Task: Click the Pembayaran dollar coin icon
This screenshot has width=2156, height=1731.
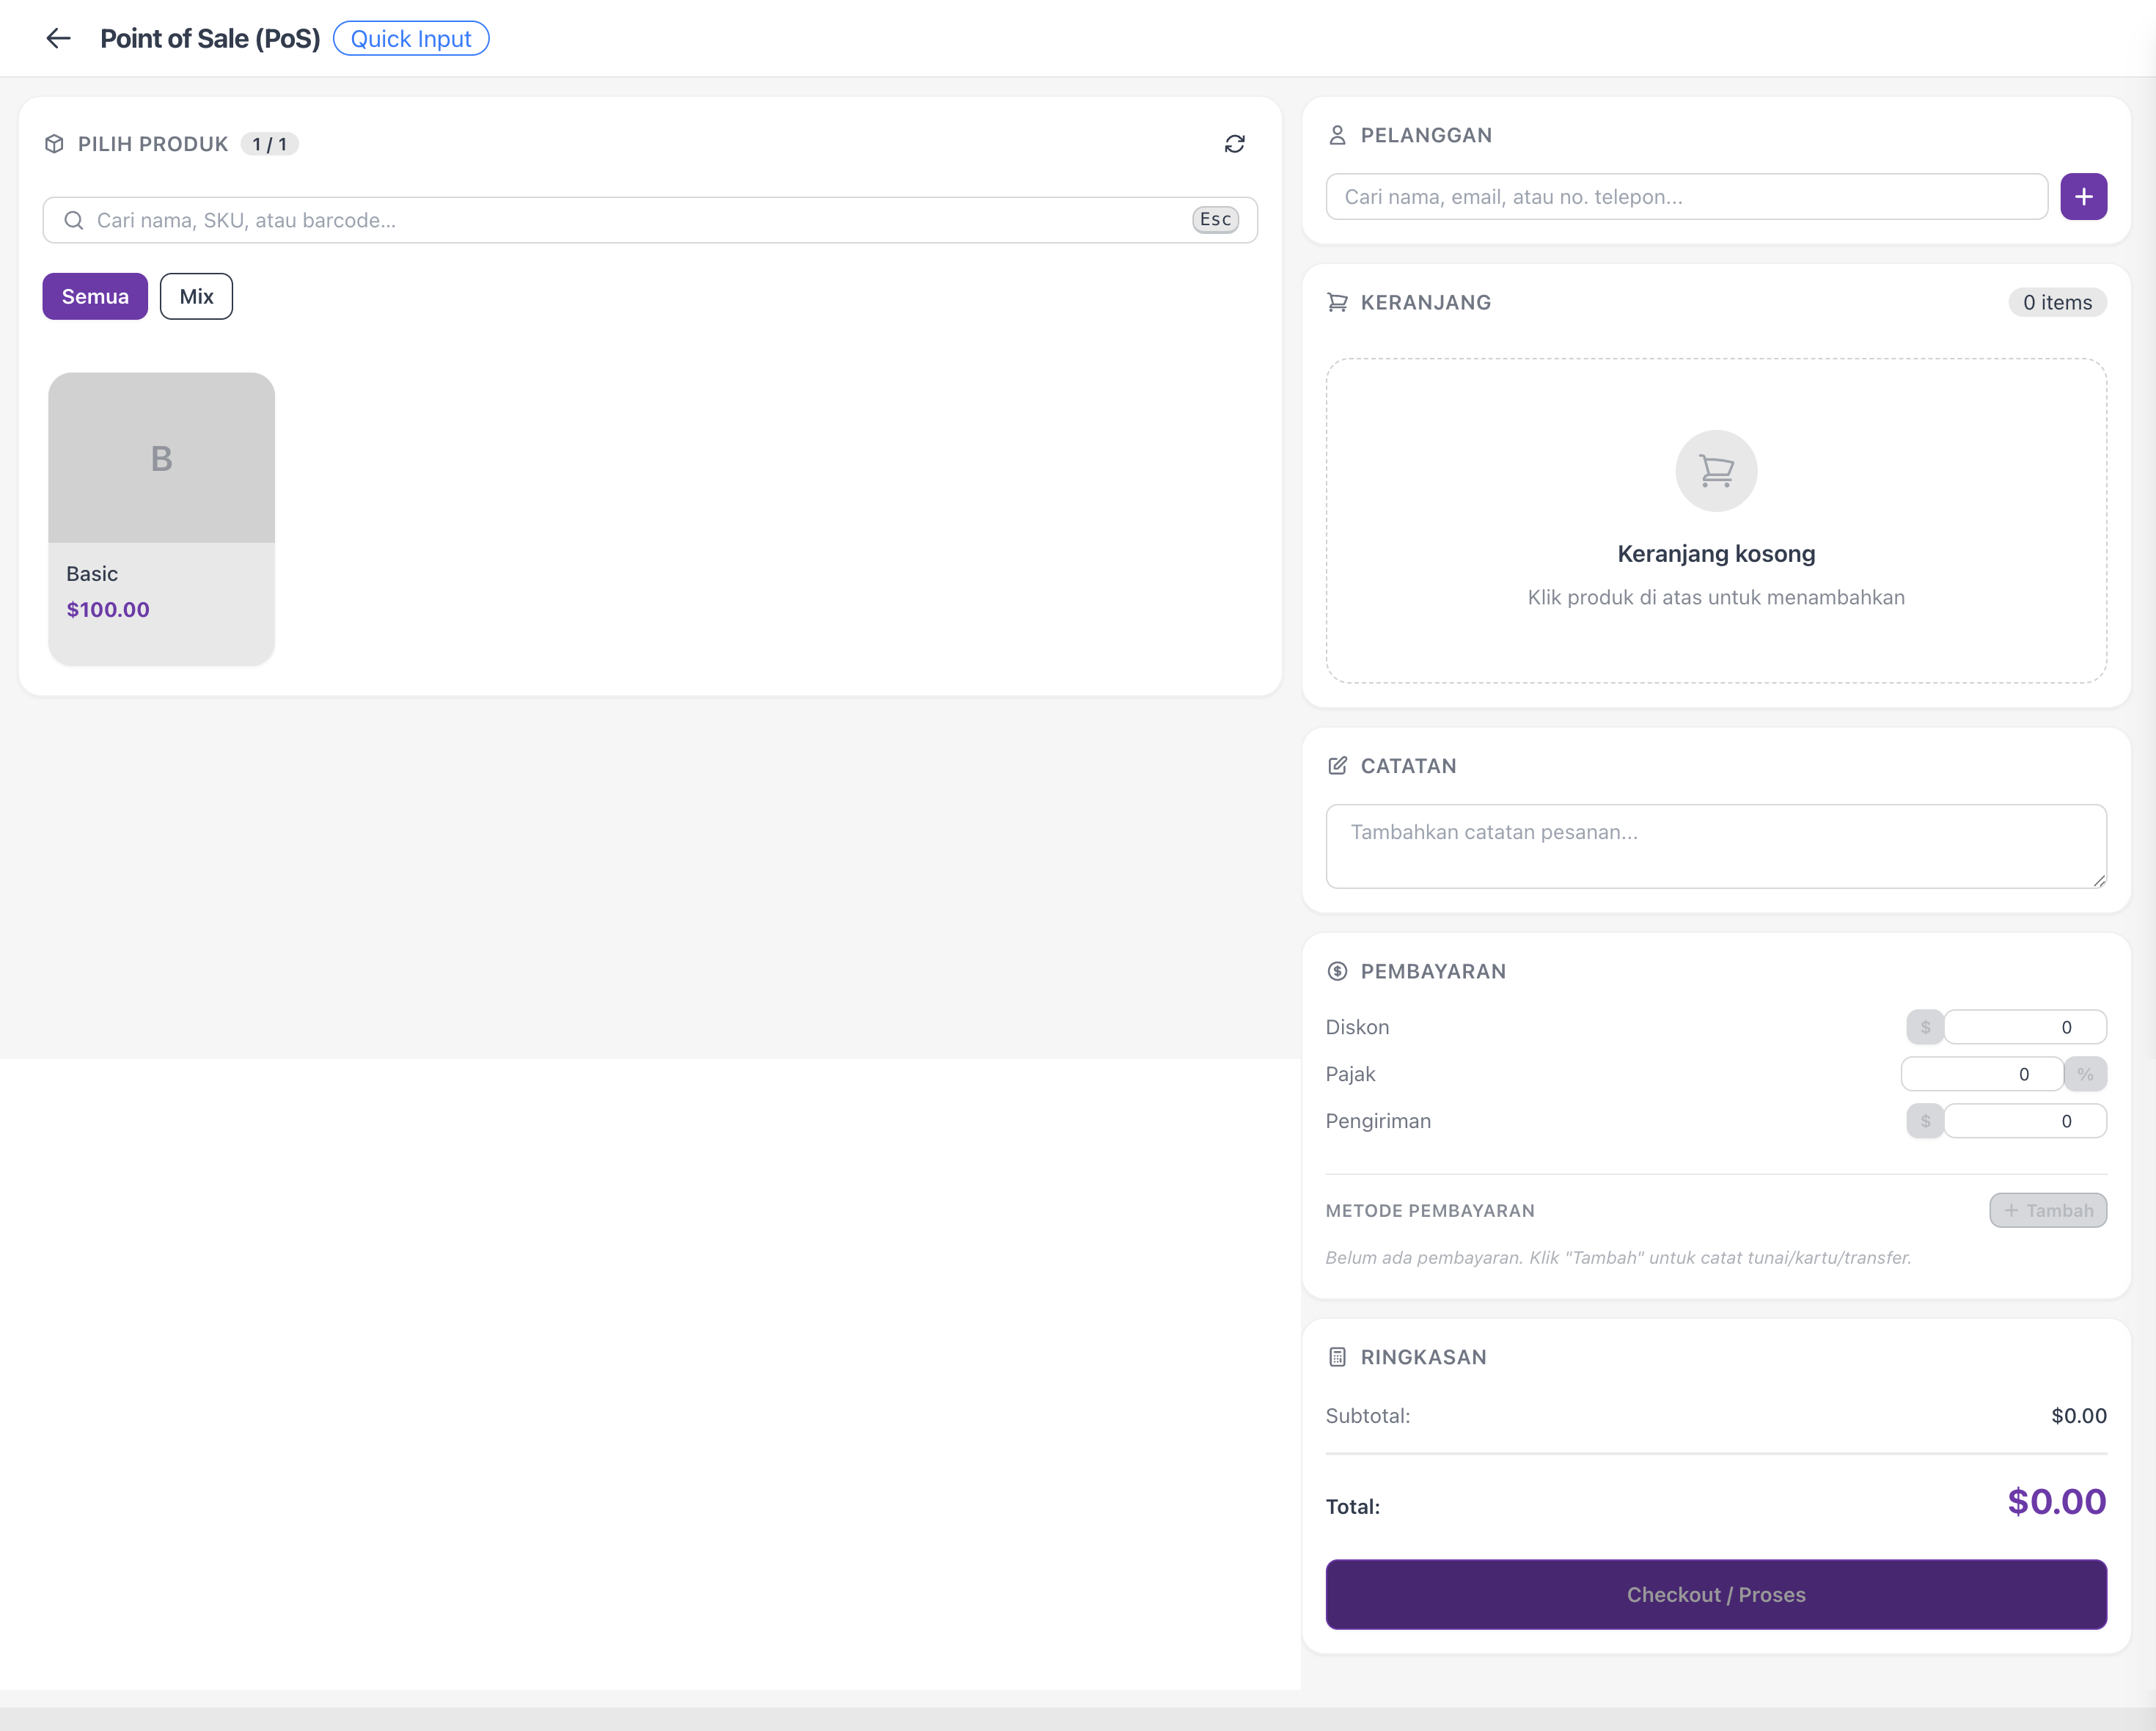Action: 1337,971
